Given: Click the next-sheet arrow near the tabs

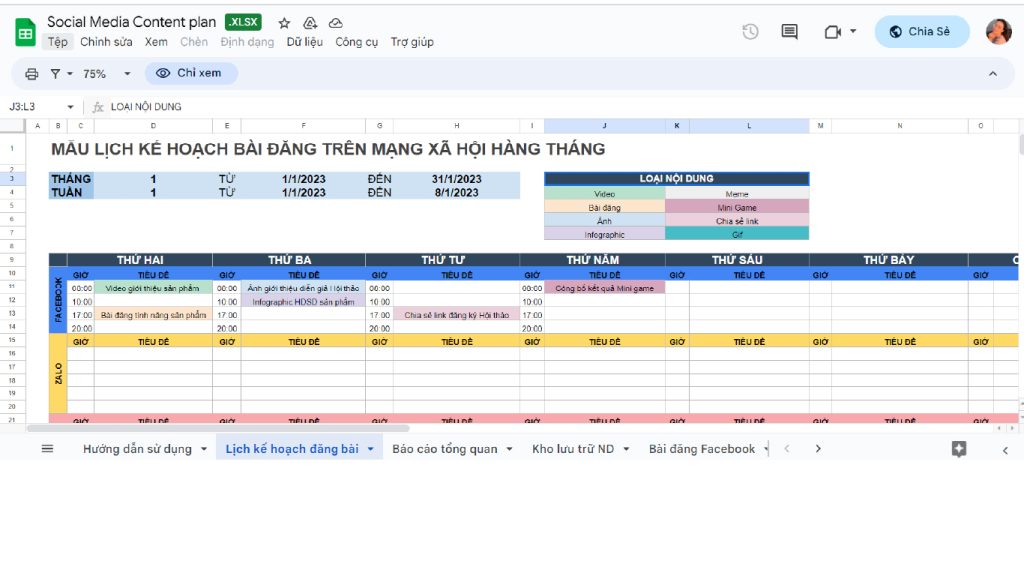Looking at the screenshot, I should pos(818,449).
